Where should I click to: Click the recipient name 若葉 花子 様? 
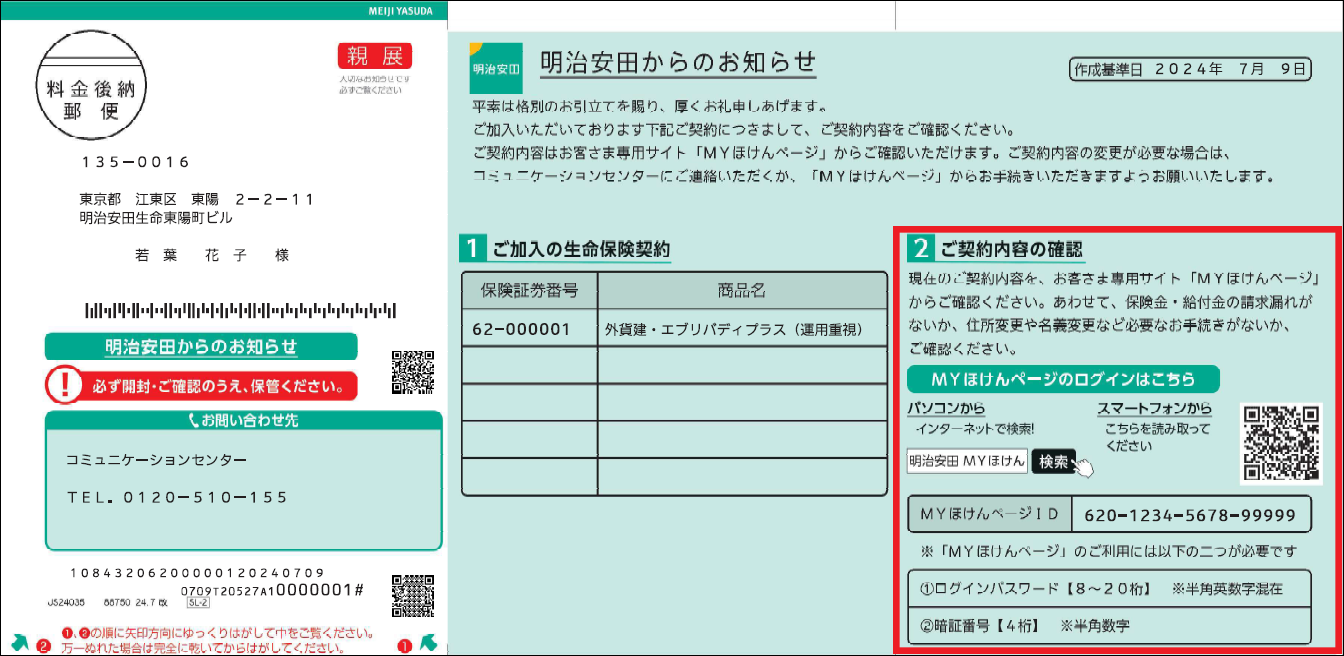point(212,256)
